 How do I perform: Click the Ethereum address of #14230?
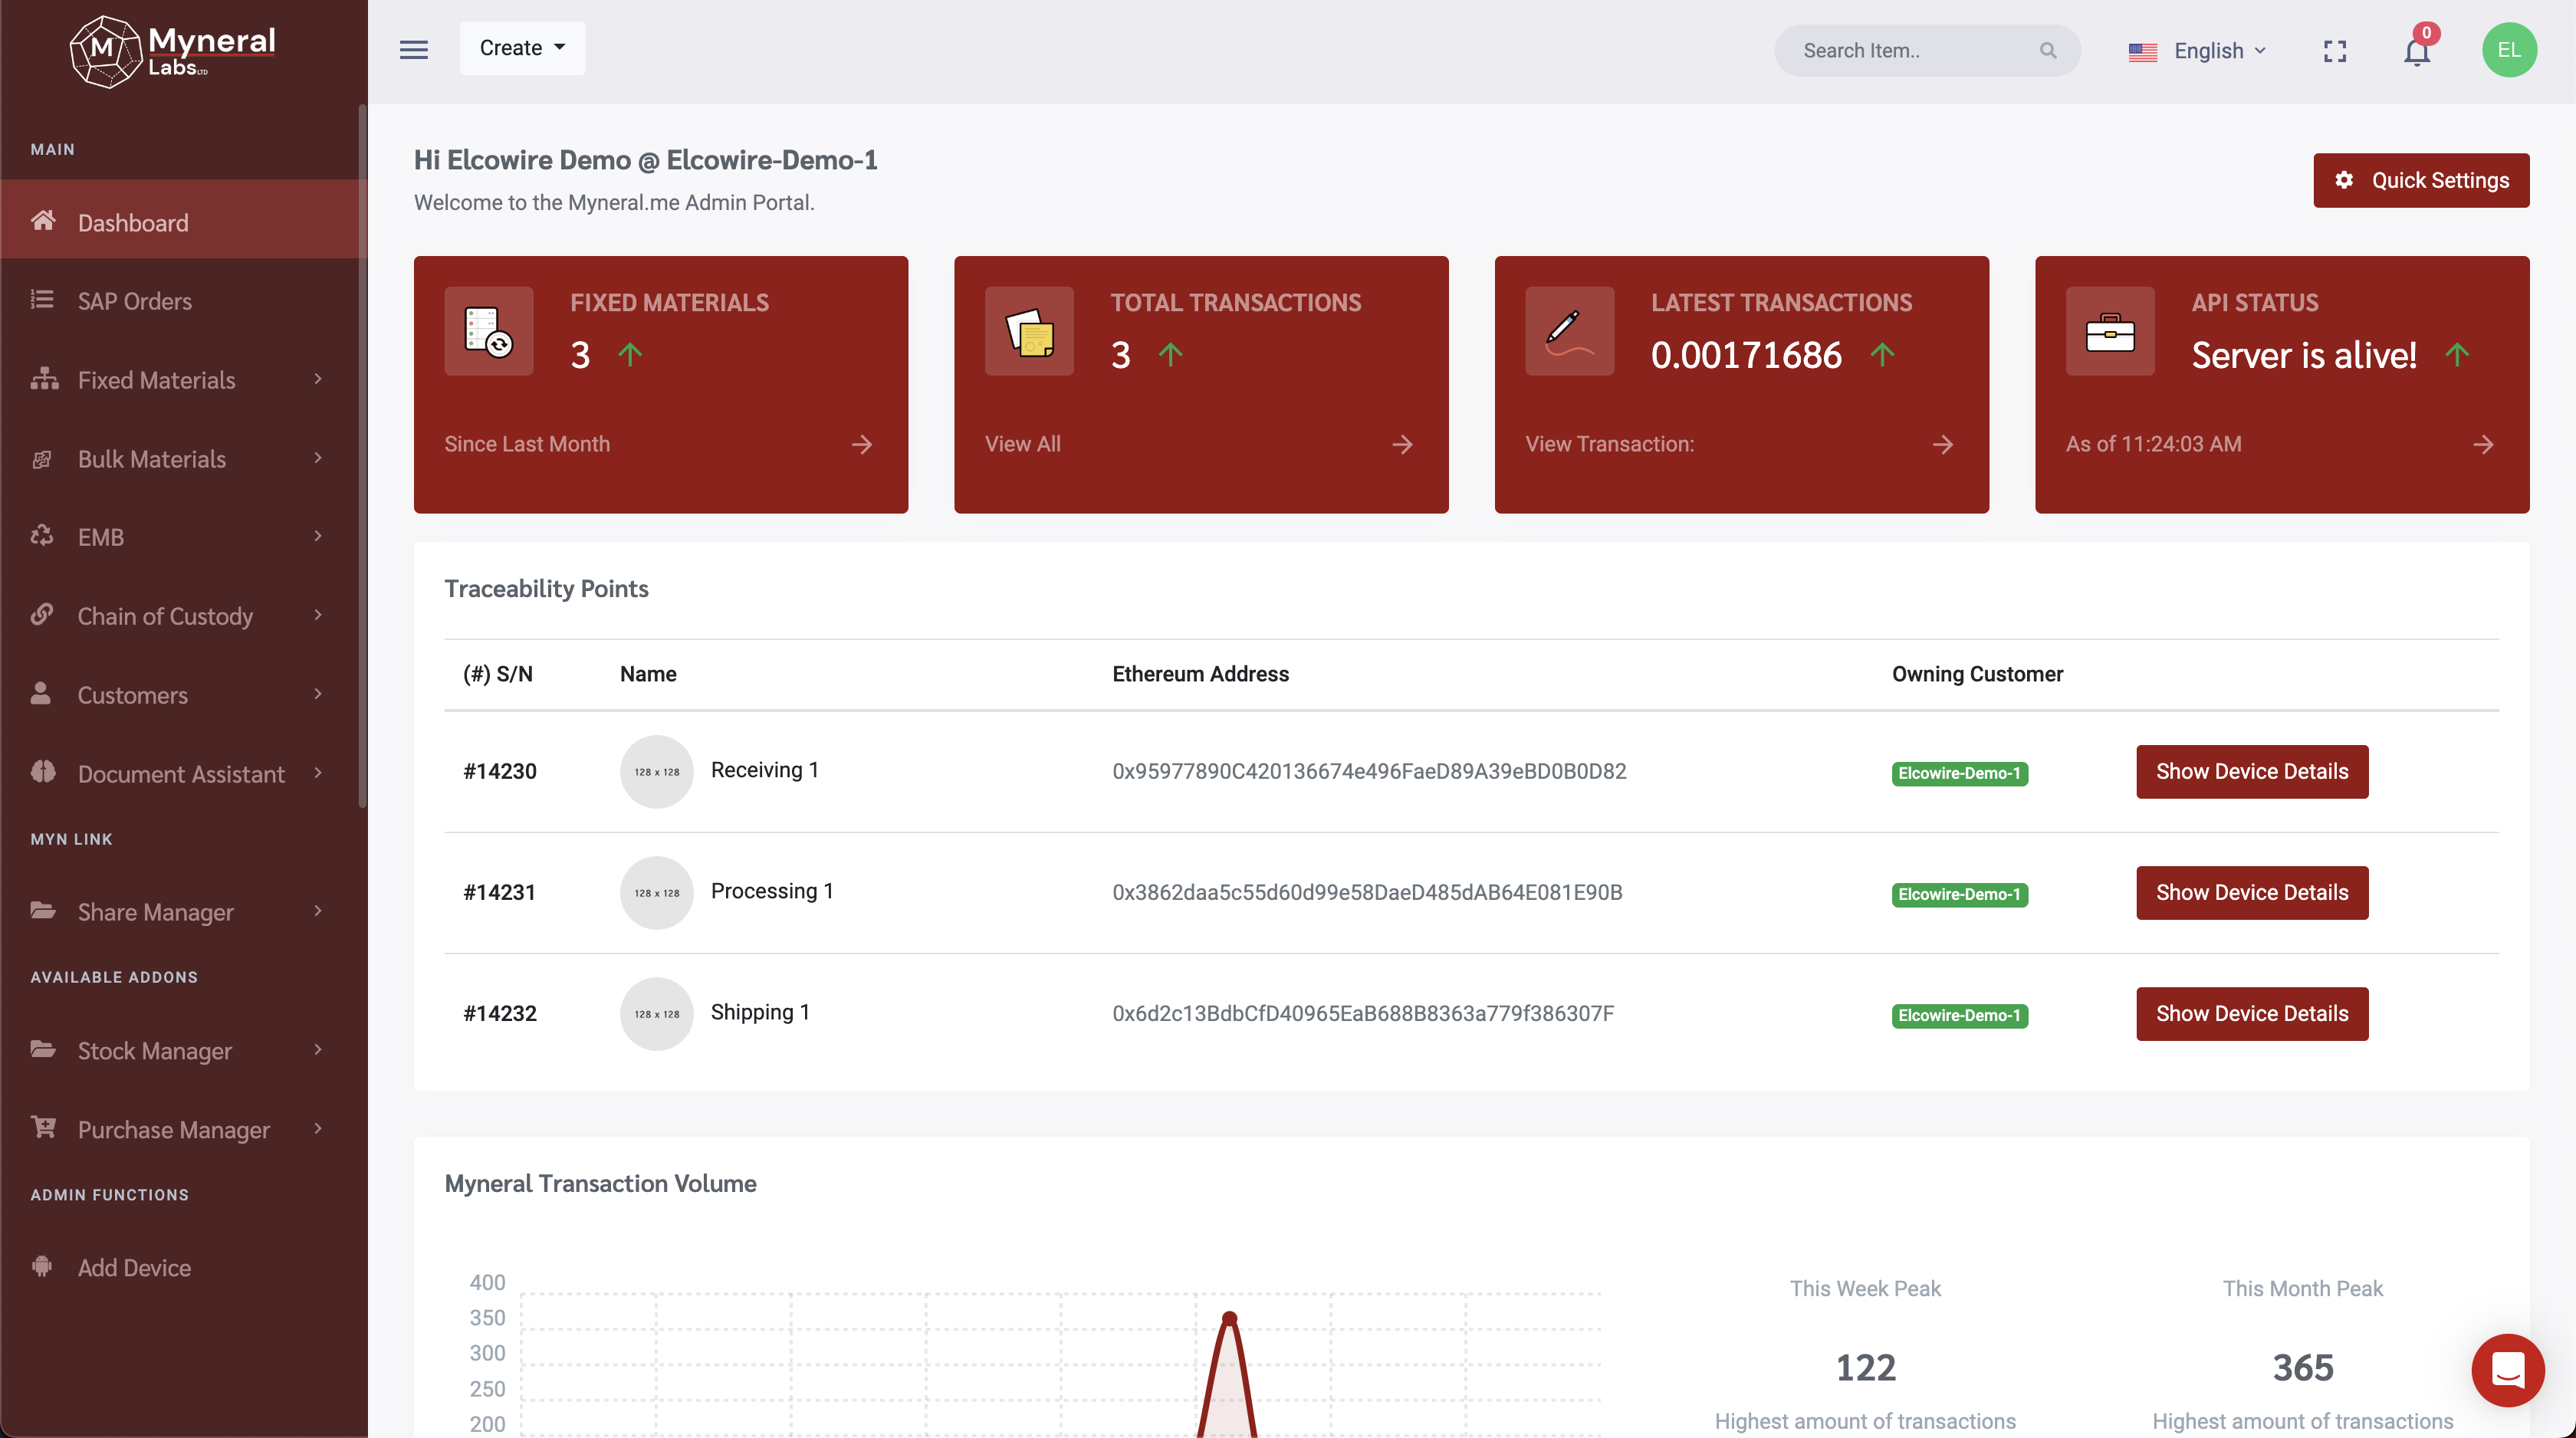[x=1369, y=771]
